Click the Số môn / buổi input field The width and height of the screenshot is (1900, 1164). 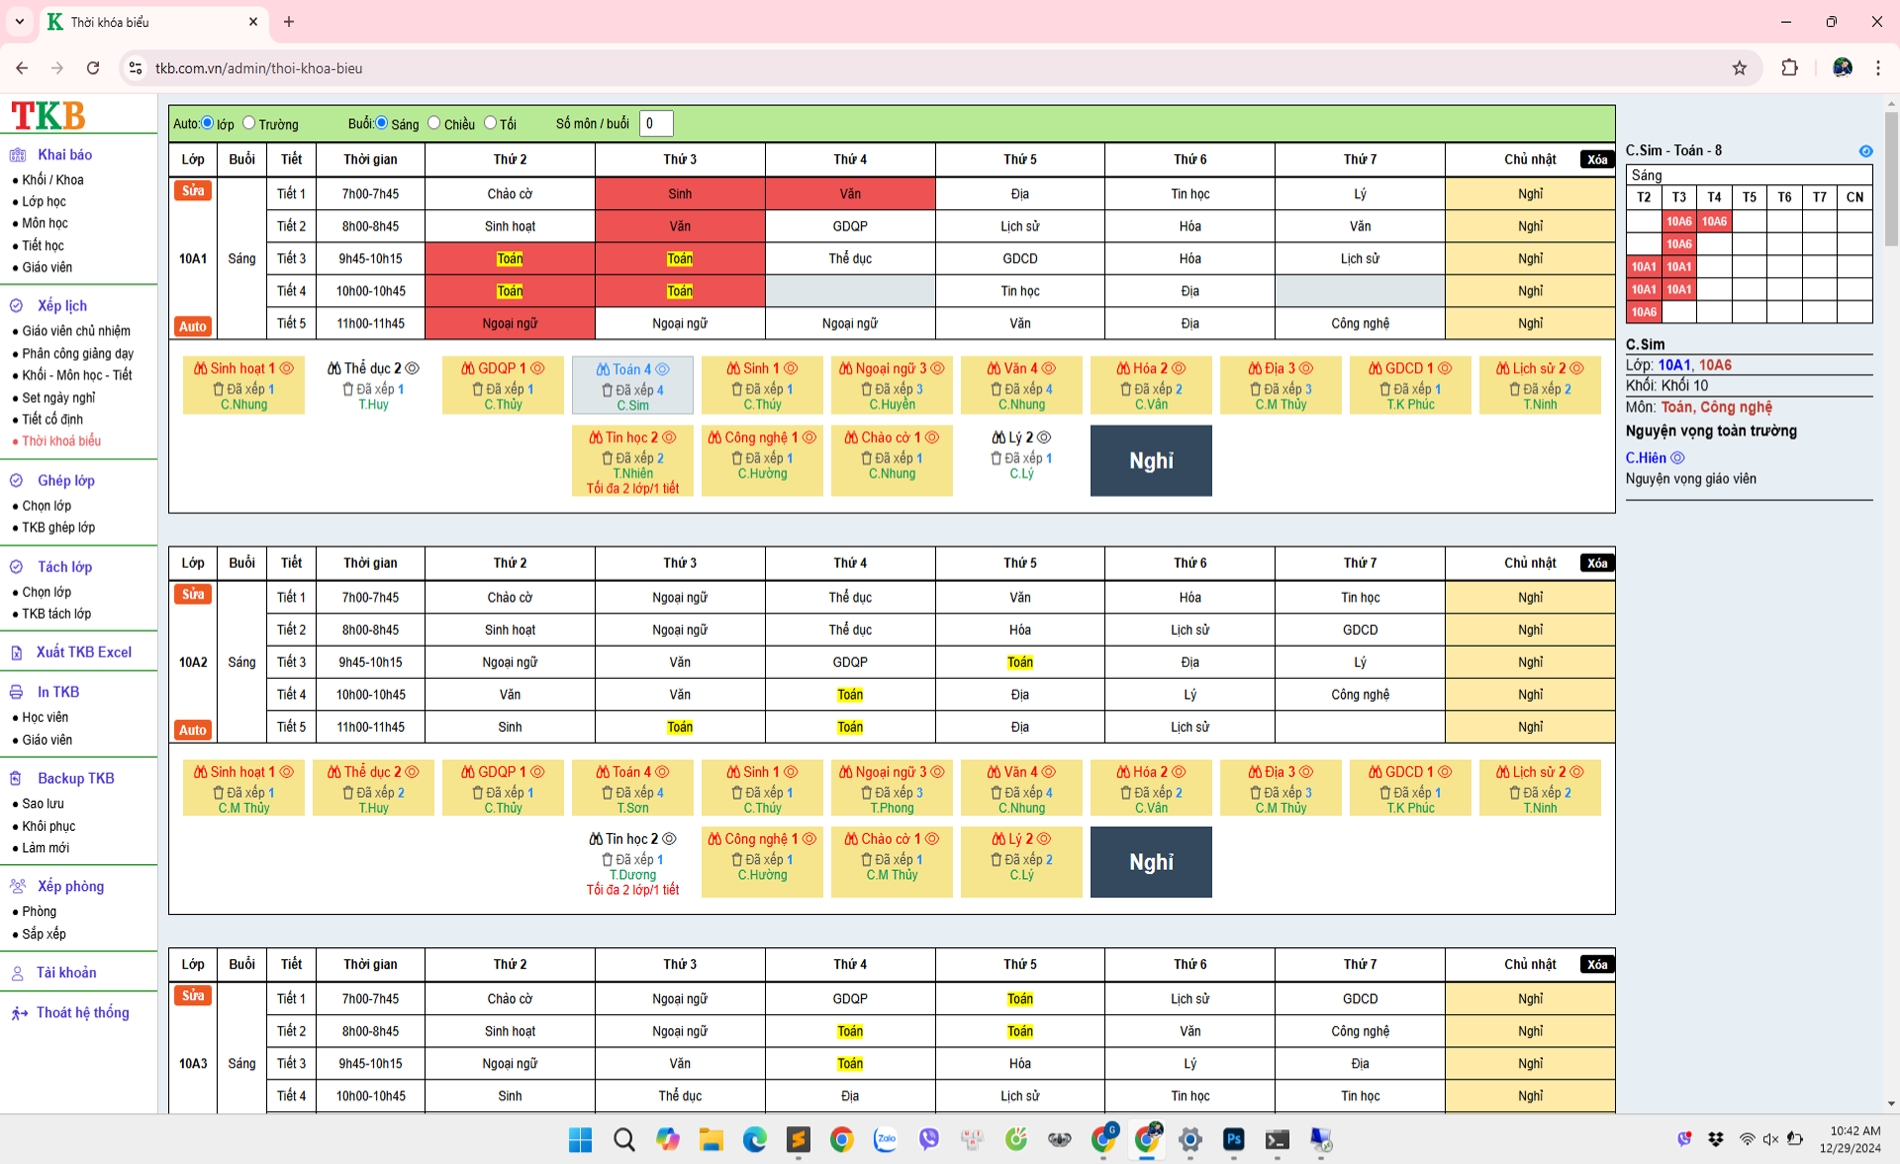pyautogui.click(x=656, y=124)
